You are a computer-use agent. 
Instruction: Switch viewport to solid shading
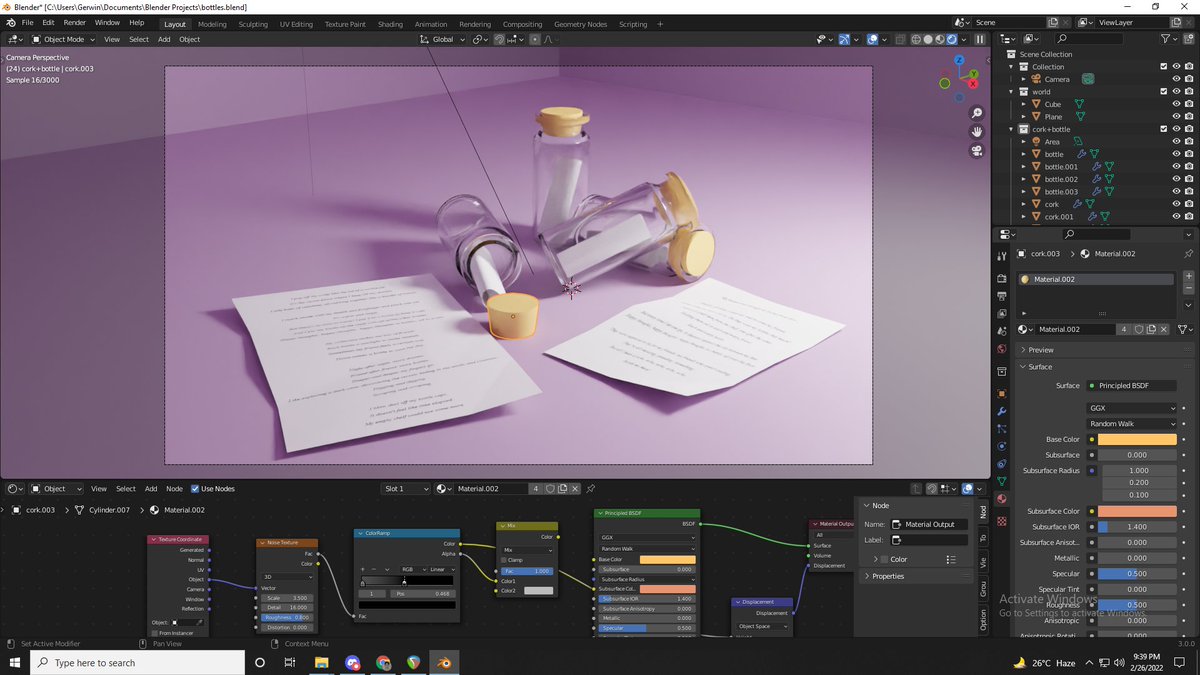coord(928,39)
